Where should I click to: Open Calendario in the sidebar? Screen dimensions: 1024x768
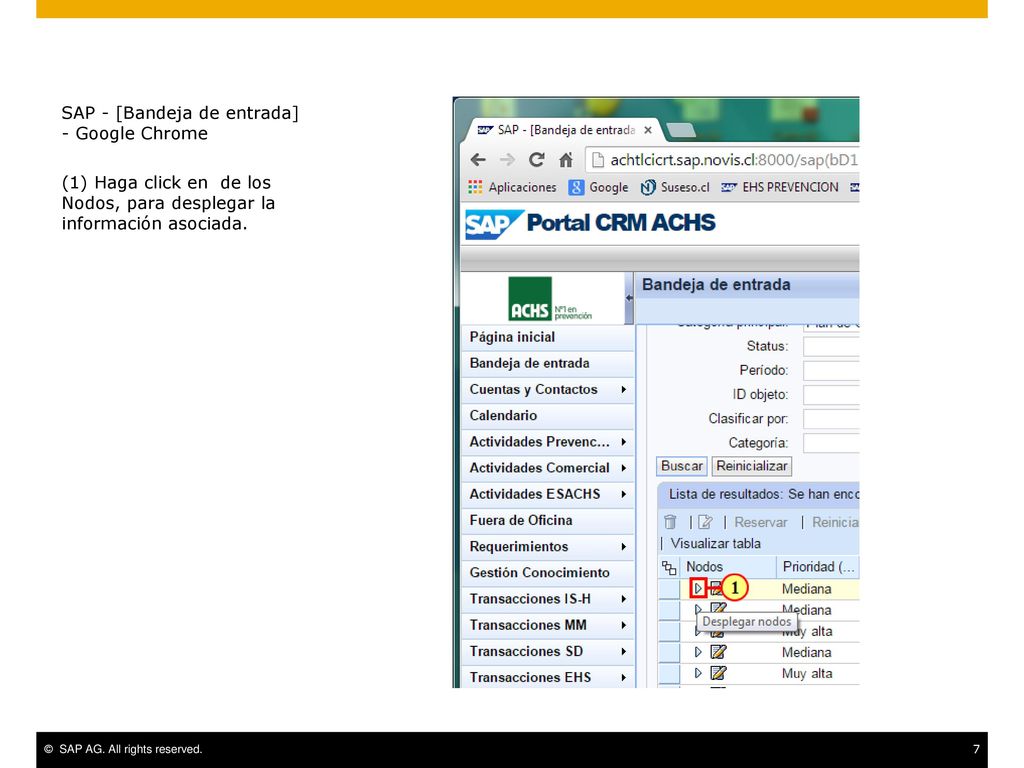tap(547, 415)
